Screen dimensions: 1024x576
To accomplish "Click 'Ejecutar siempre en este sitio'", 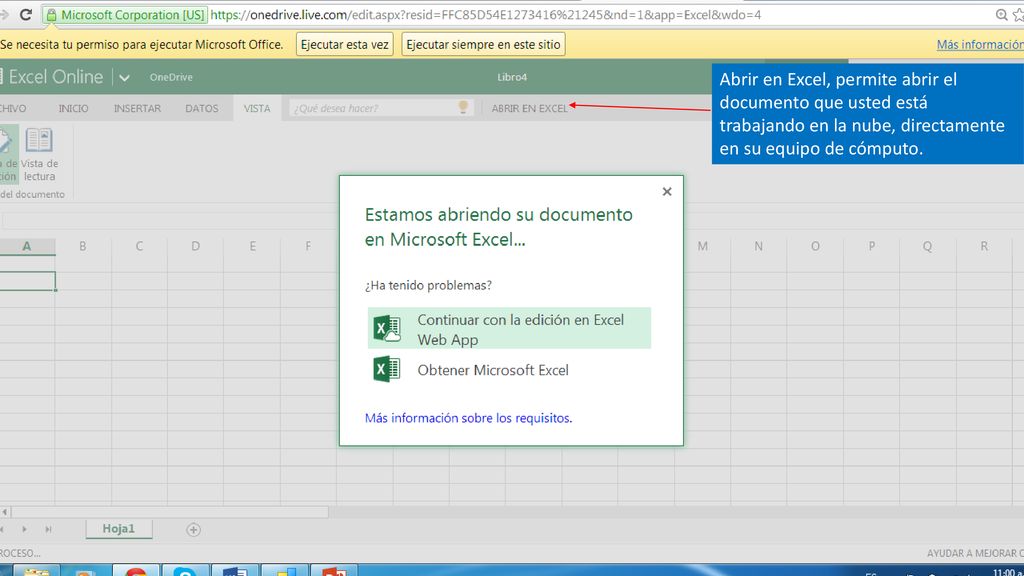I will coord(483,44).
